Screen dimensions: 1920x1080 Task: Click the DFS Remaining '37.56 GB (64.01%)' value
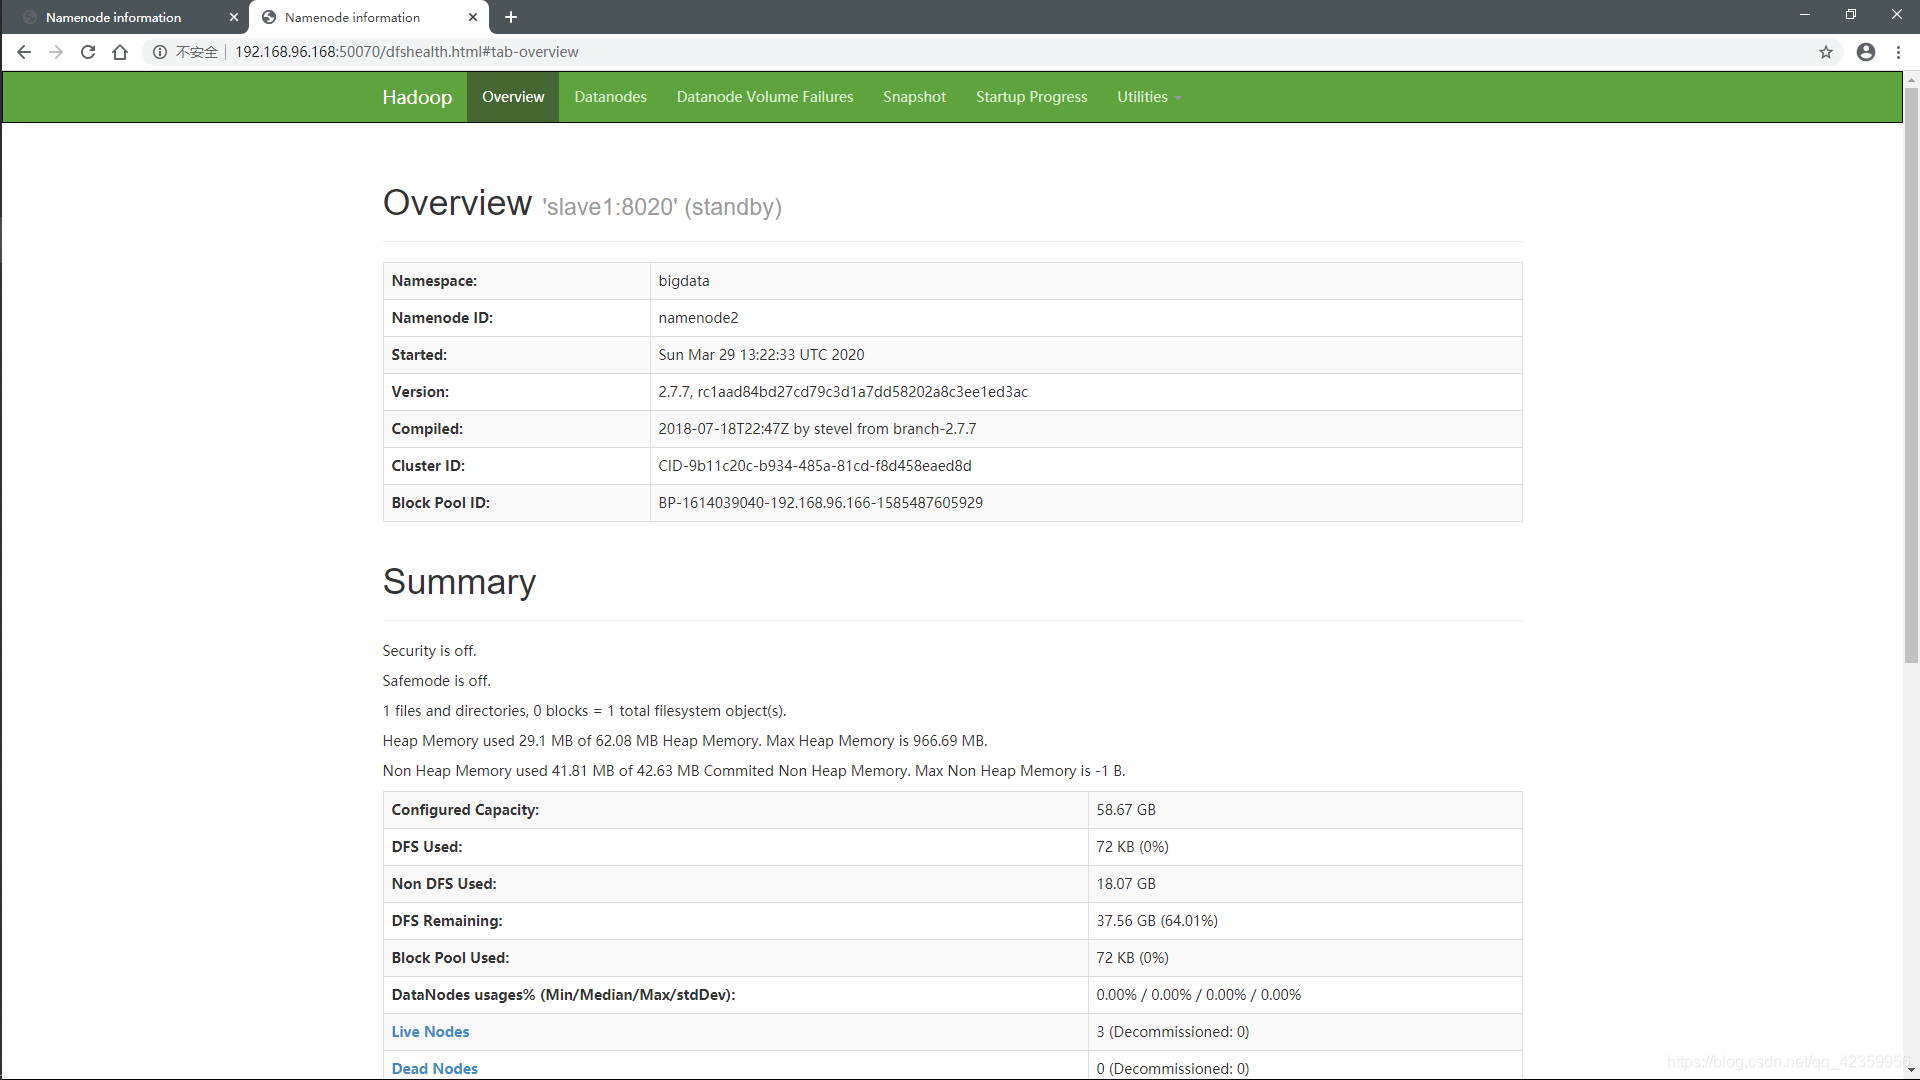tap(1157, 921)
